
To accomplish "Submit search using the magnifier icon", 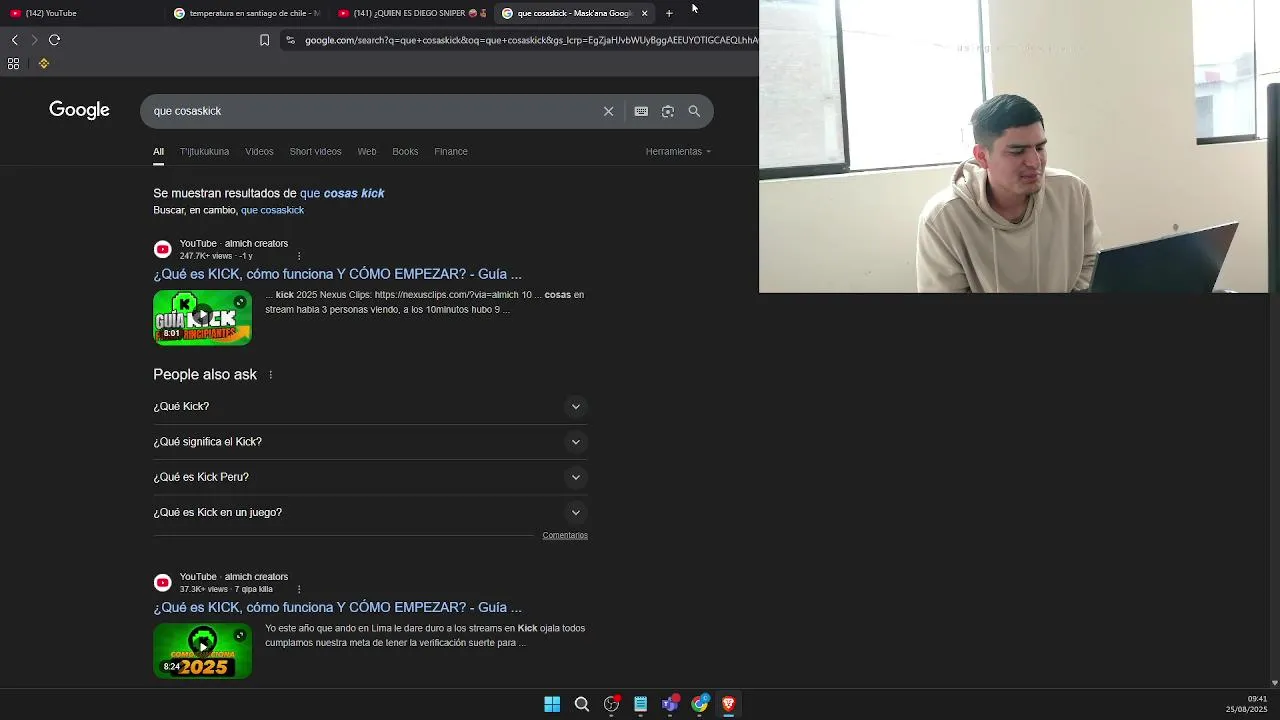I will (x=694, y=111).
